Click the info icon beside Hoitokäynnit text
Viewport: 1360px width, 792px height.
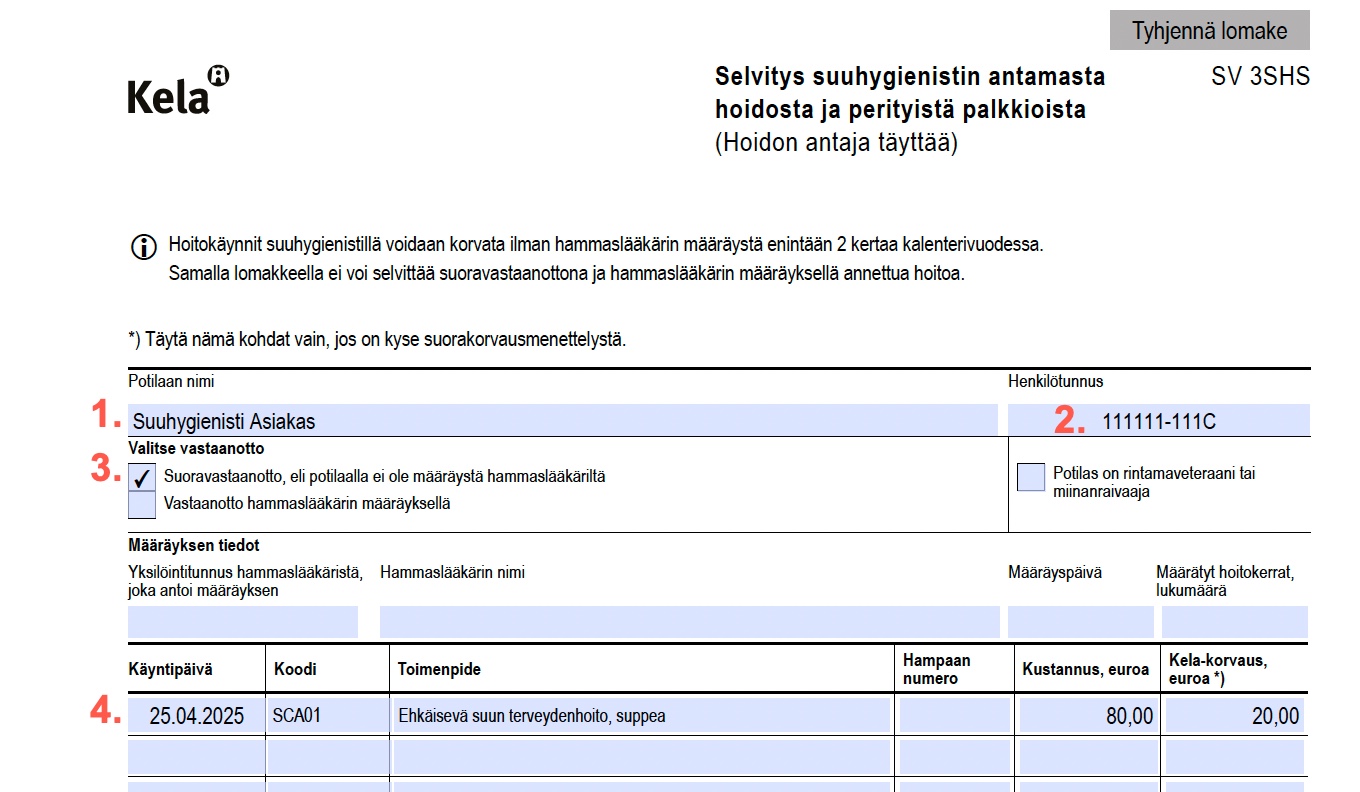(x=144, y=247)
